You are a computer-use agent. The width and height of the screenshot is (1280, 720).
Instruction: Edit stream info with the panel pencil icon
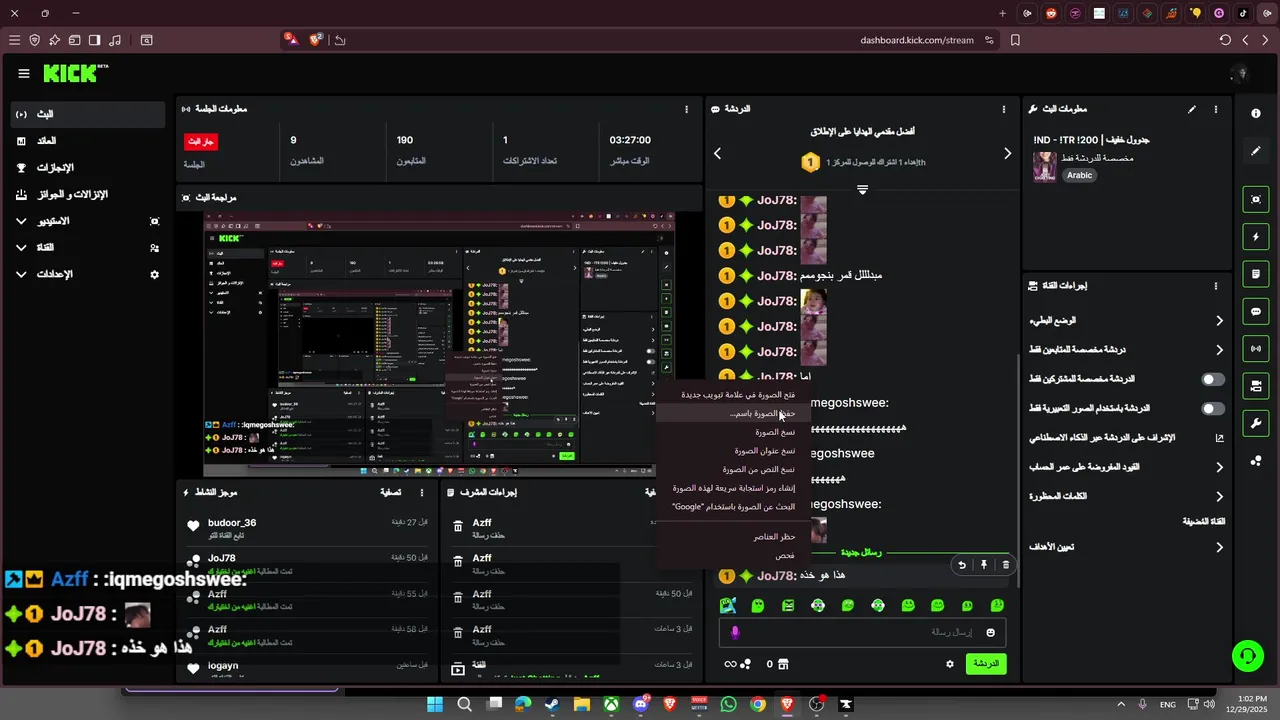click(x=1192, y=109)
